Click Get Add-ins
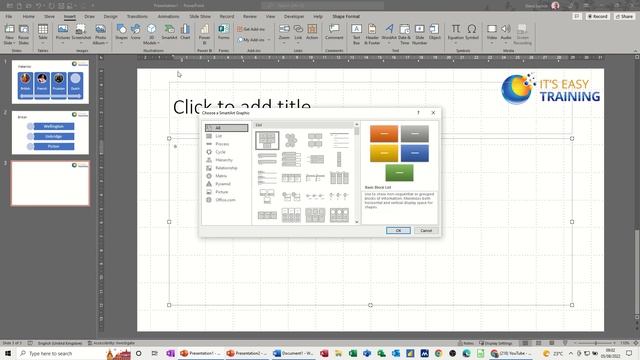This screenshot has width=640, height=360. 251,29
